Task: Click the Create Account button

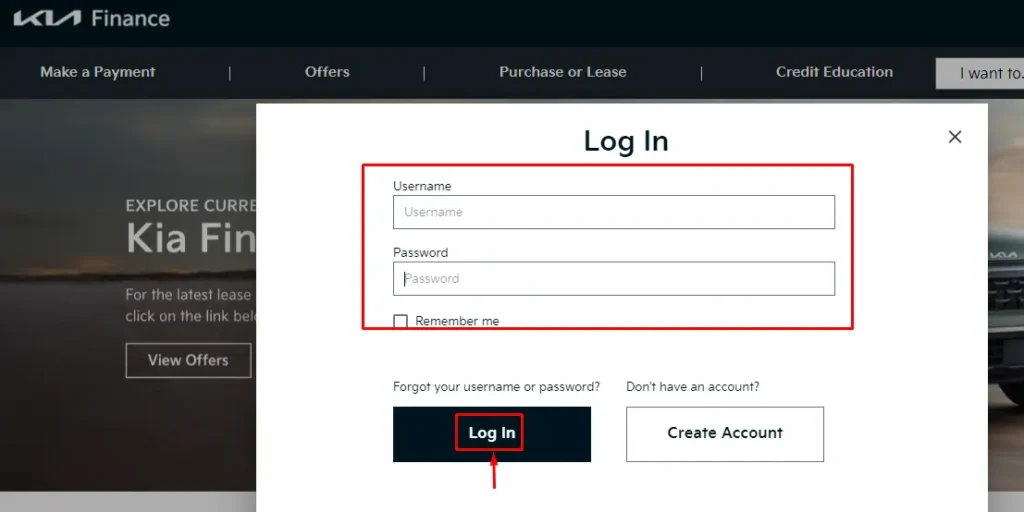Action: click(x=725, y=433)
